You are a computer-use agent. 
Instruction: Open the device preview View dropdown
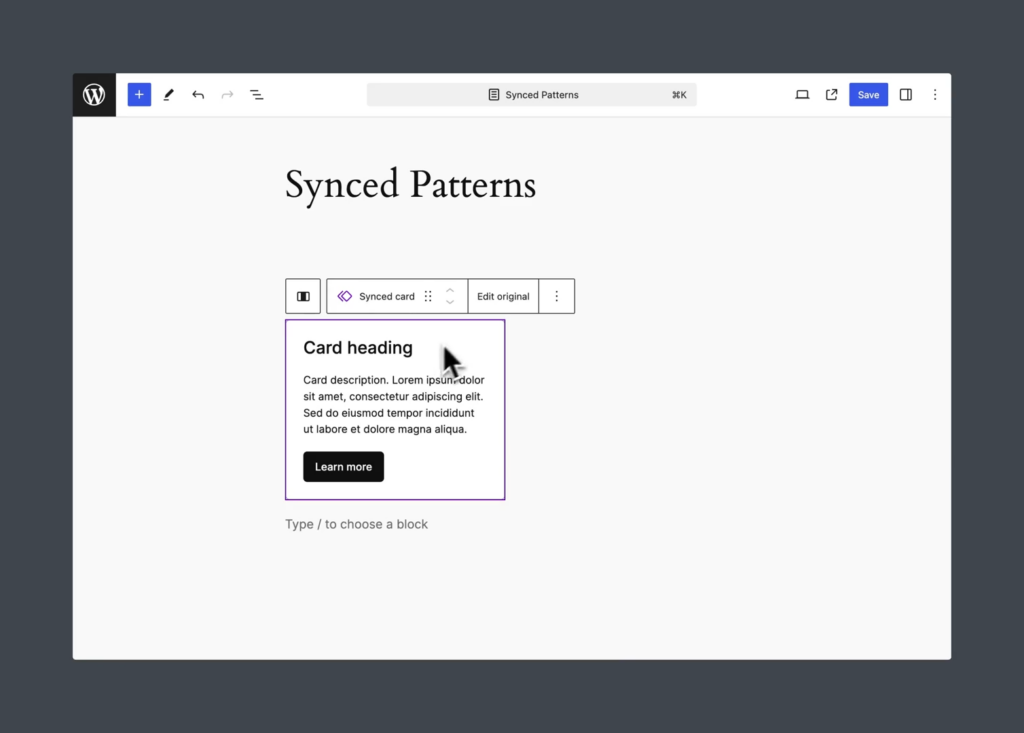(802, 94)
